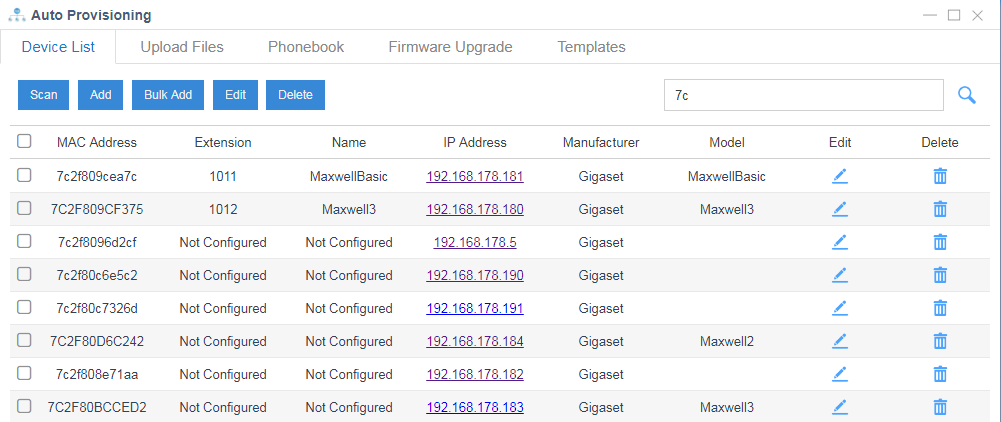Viewport: 1001px width, 422px height.
Task: Click the Delete toolbar button
Action: pyautogui.click(x=296, y=94)
